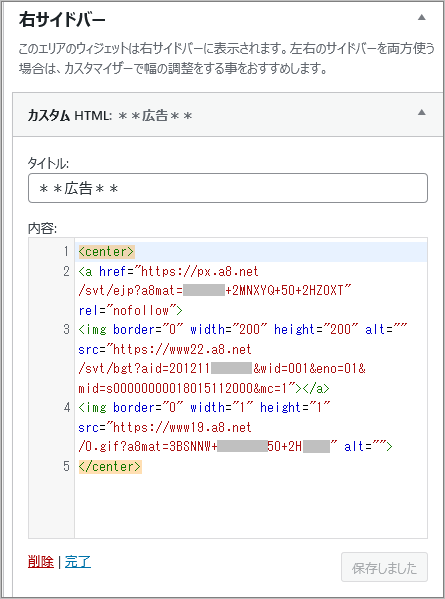Viewport: 445px width, 599px height.
Task: Click line number 3 in gutter
Action: pos(66,329)
